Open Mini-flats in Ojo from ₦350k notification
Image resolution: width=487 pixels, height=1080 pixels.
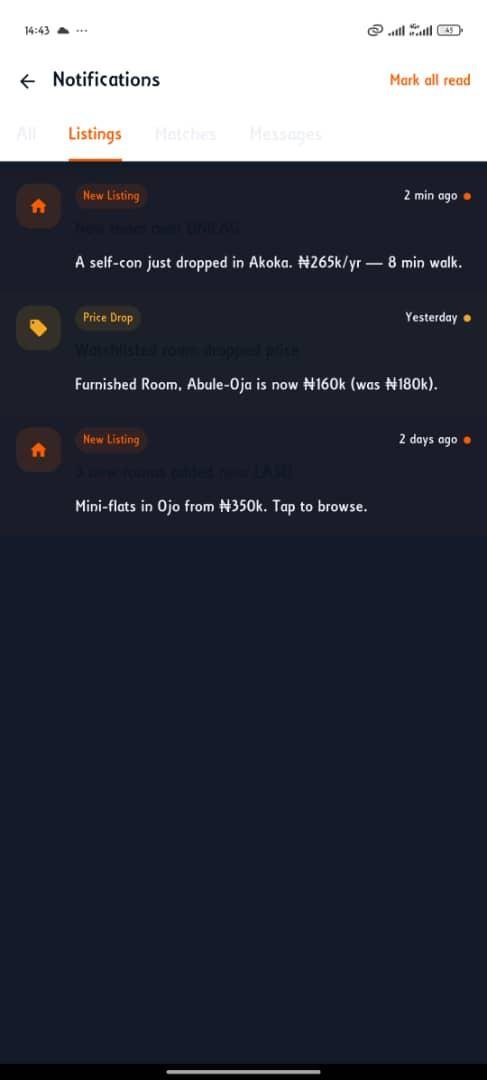244,471
